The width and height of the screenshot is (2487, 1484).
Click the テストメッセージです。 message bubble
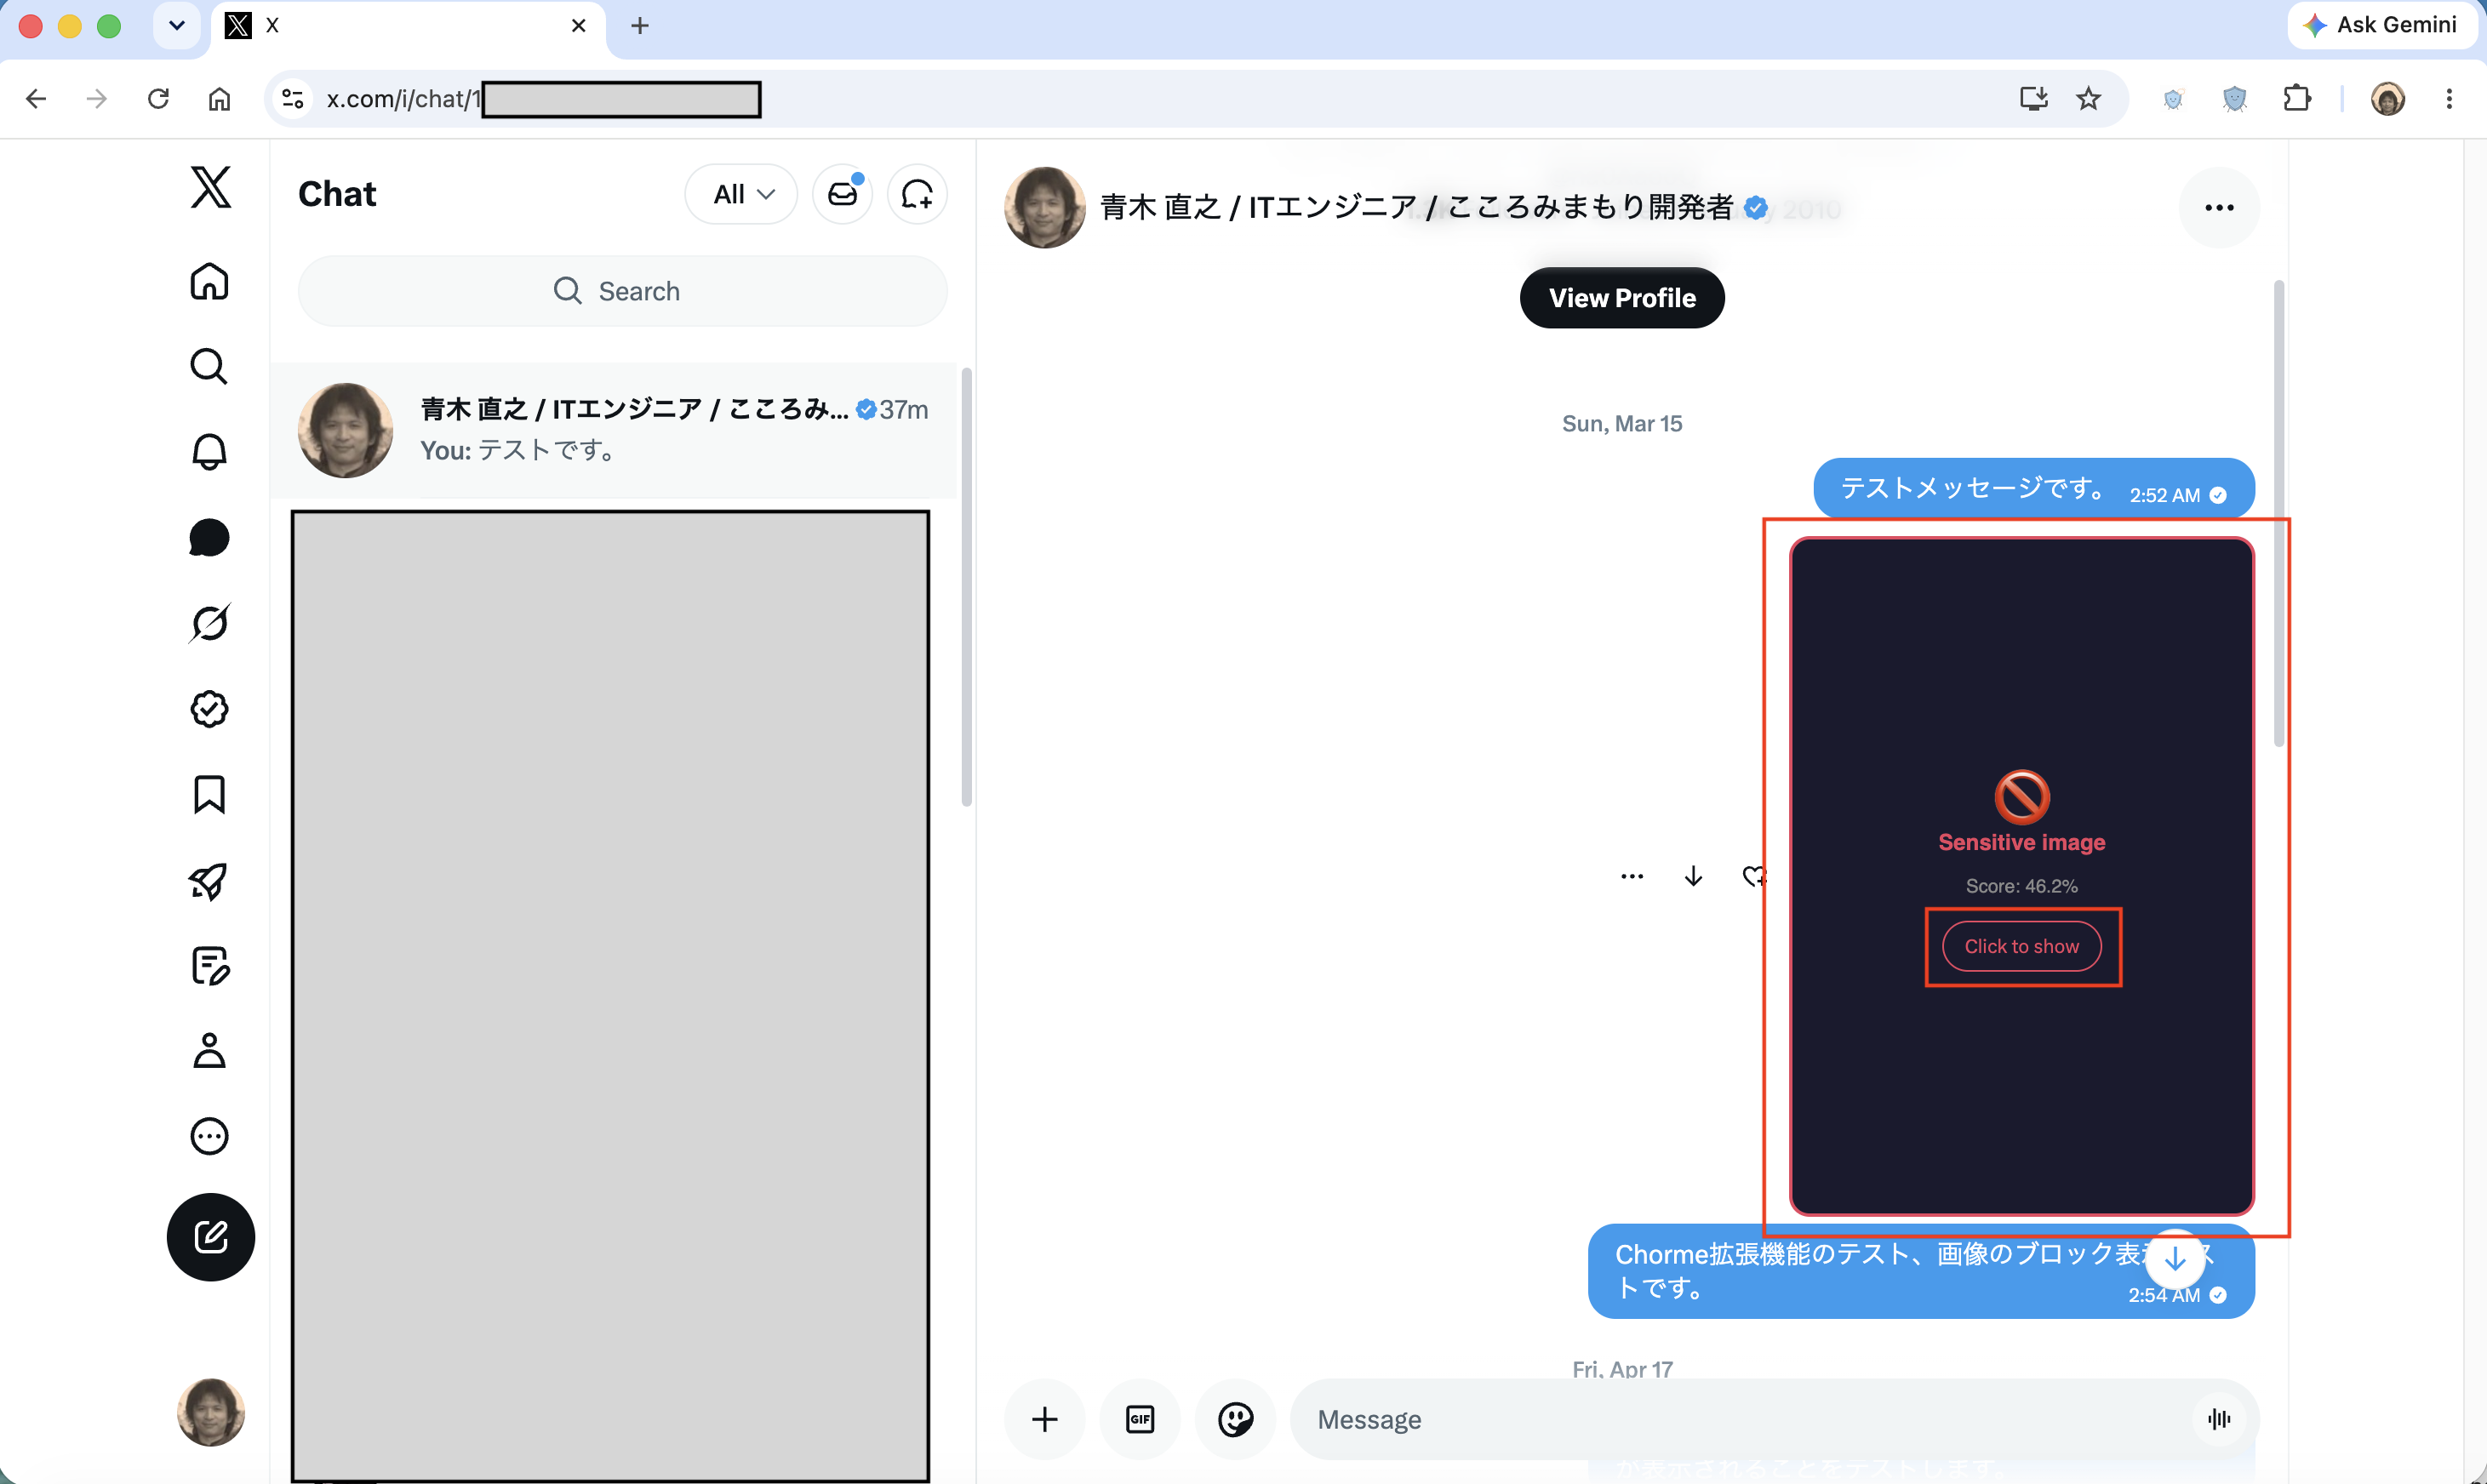[x=2034, y=488]
